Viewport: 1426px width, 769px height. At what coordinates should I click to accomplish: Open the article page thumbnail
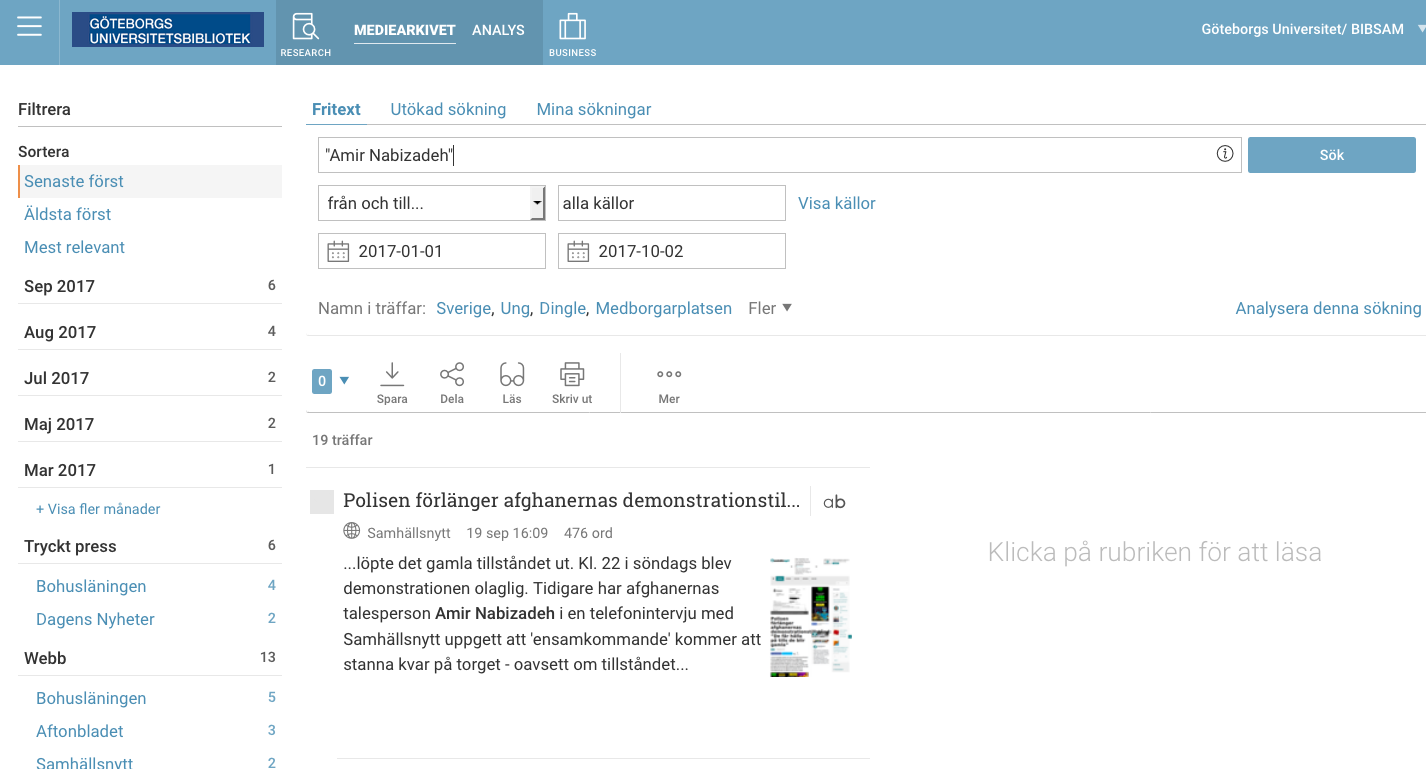click(809, 617)
